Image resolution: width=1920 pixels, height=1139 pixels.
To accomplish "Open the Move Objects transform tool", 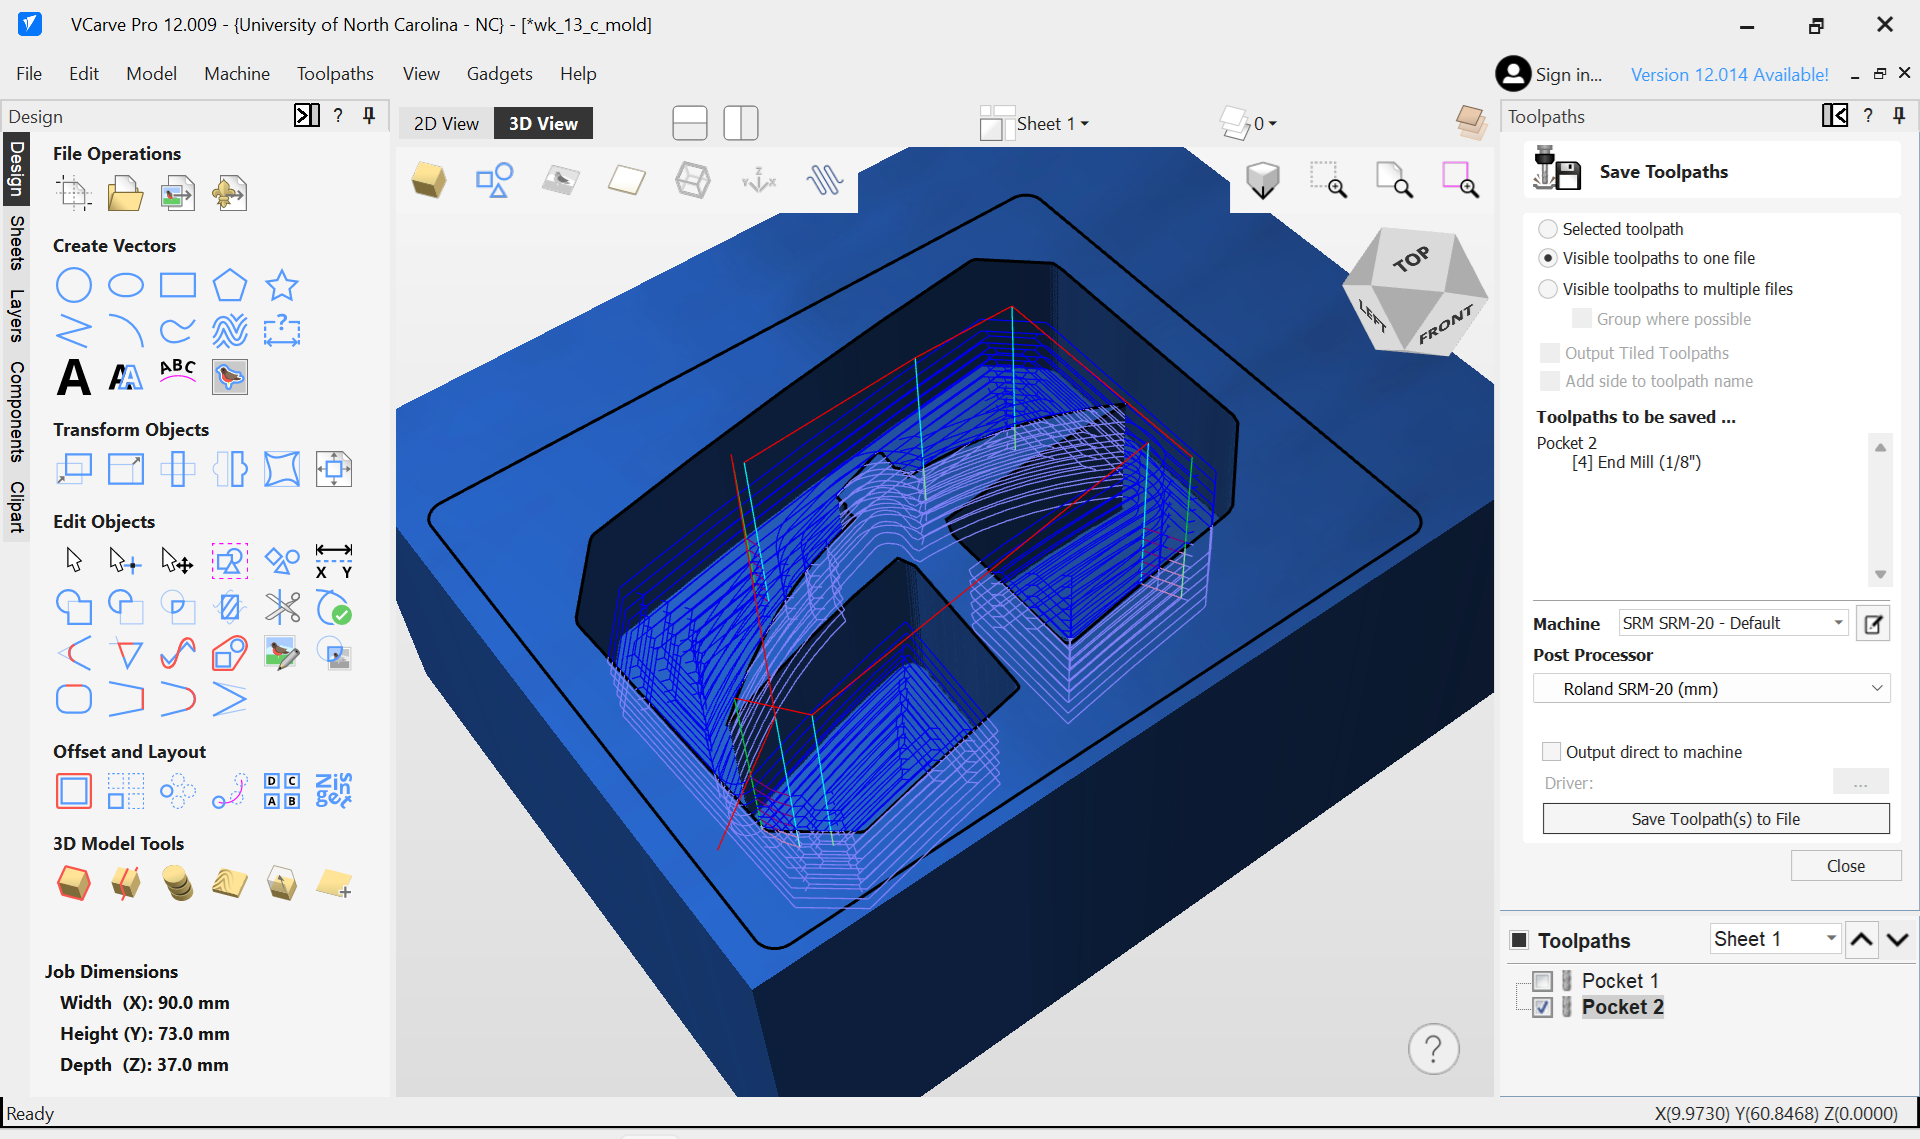I will [74, 469].
